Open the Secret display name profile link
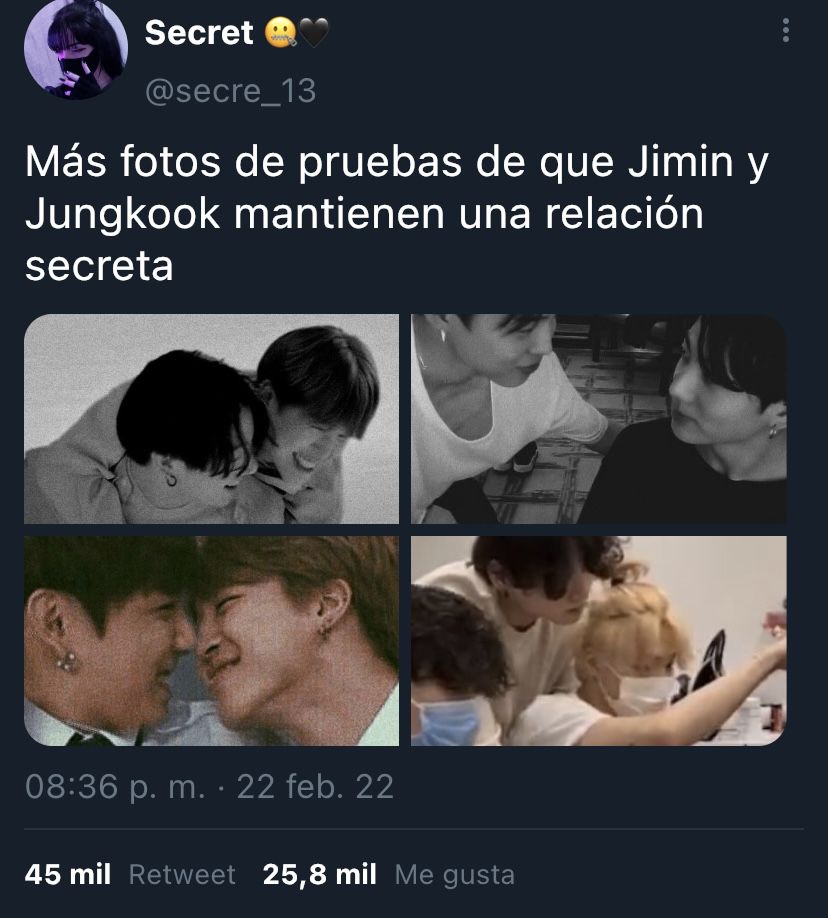Screen dimensions: 828x918 [199, 33]
